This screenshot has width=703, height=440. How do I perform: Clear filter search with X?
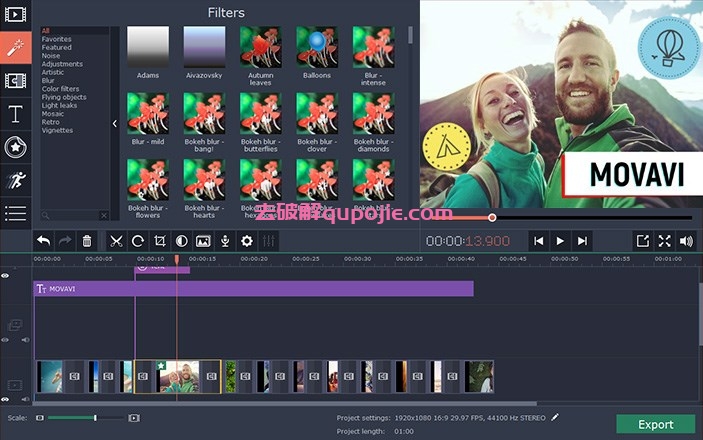pos(104,216)
